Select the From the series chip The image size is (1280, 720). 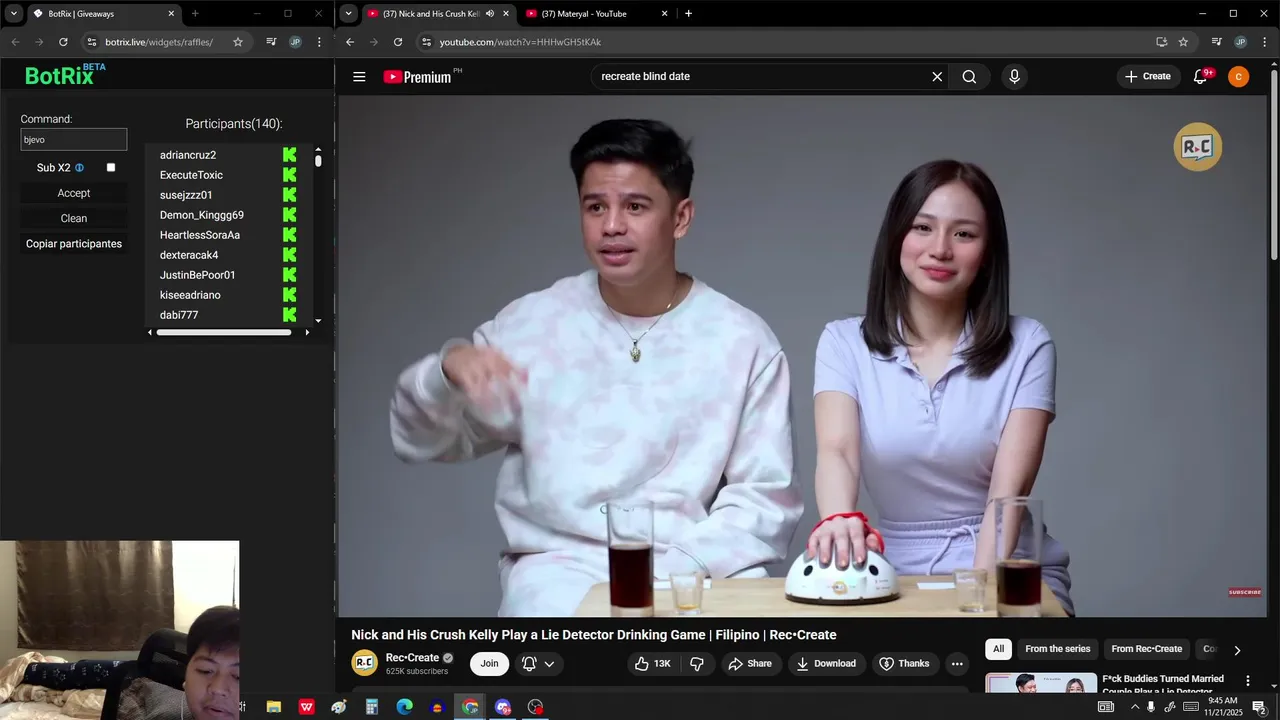pos(1057,649)
